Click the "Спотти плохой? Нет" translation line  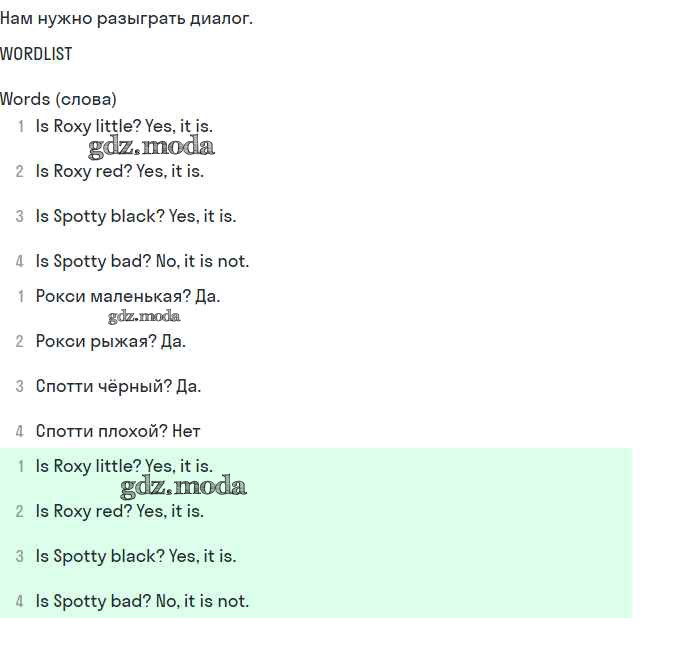[x=118, y=431]
